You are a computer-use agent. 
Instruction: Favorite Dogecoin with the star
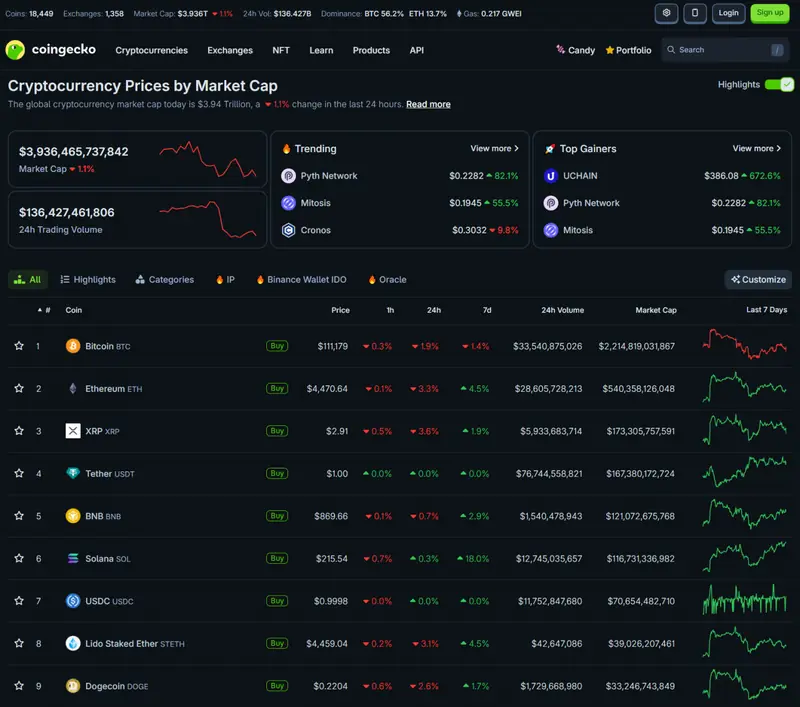click(x=19, y=686)
